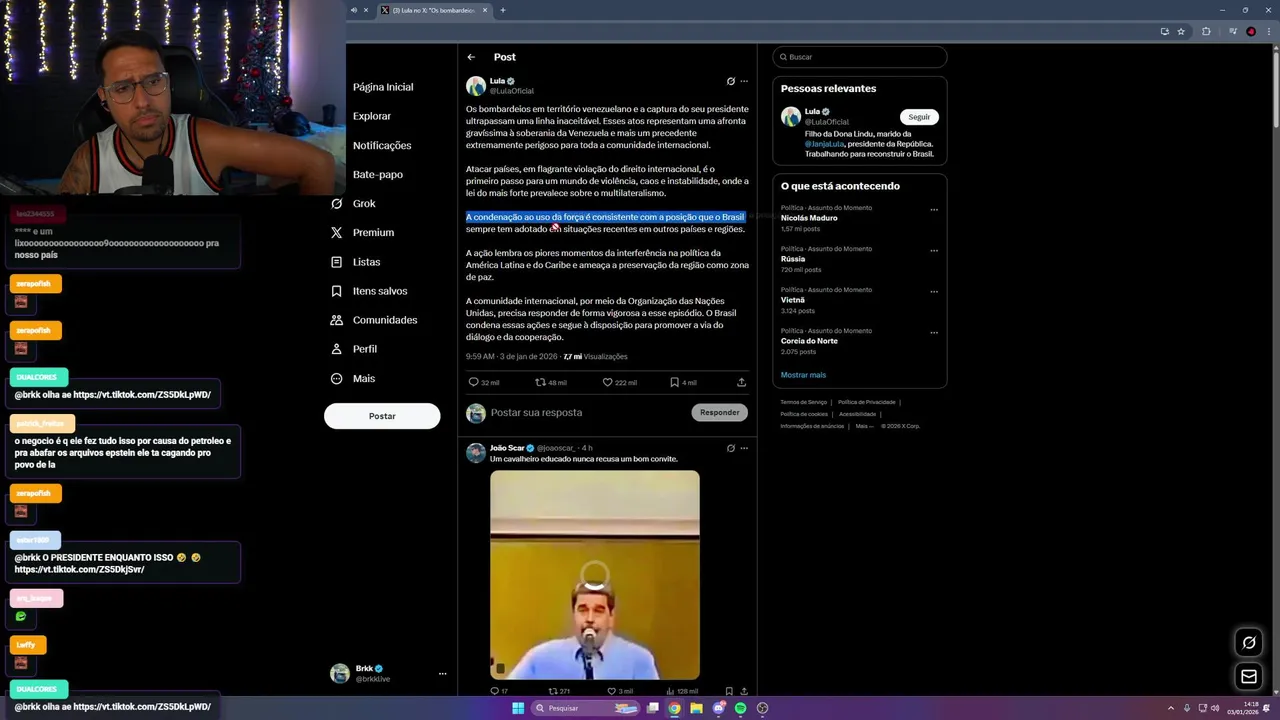Open the more options on Lula's post
1280x720 pixels.
(x=743, y=81)
